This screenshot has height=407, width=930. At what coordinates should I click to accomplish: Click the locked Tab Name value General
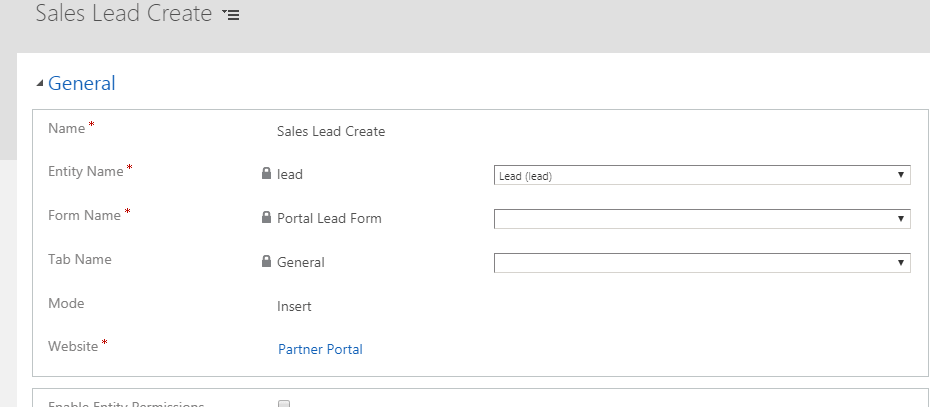click(x=301, y=262)
